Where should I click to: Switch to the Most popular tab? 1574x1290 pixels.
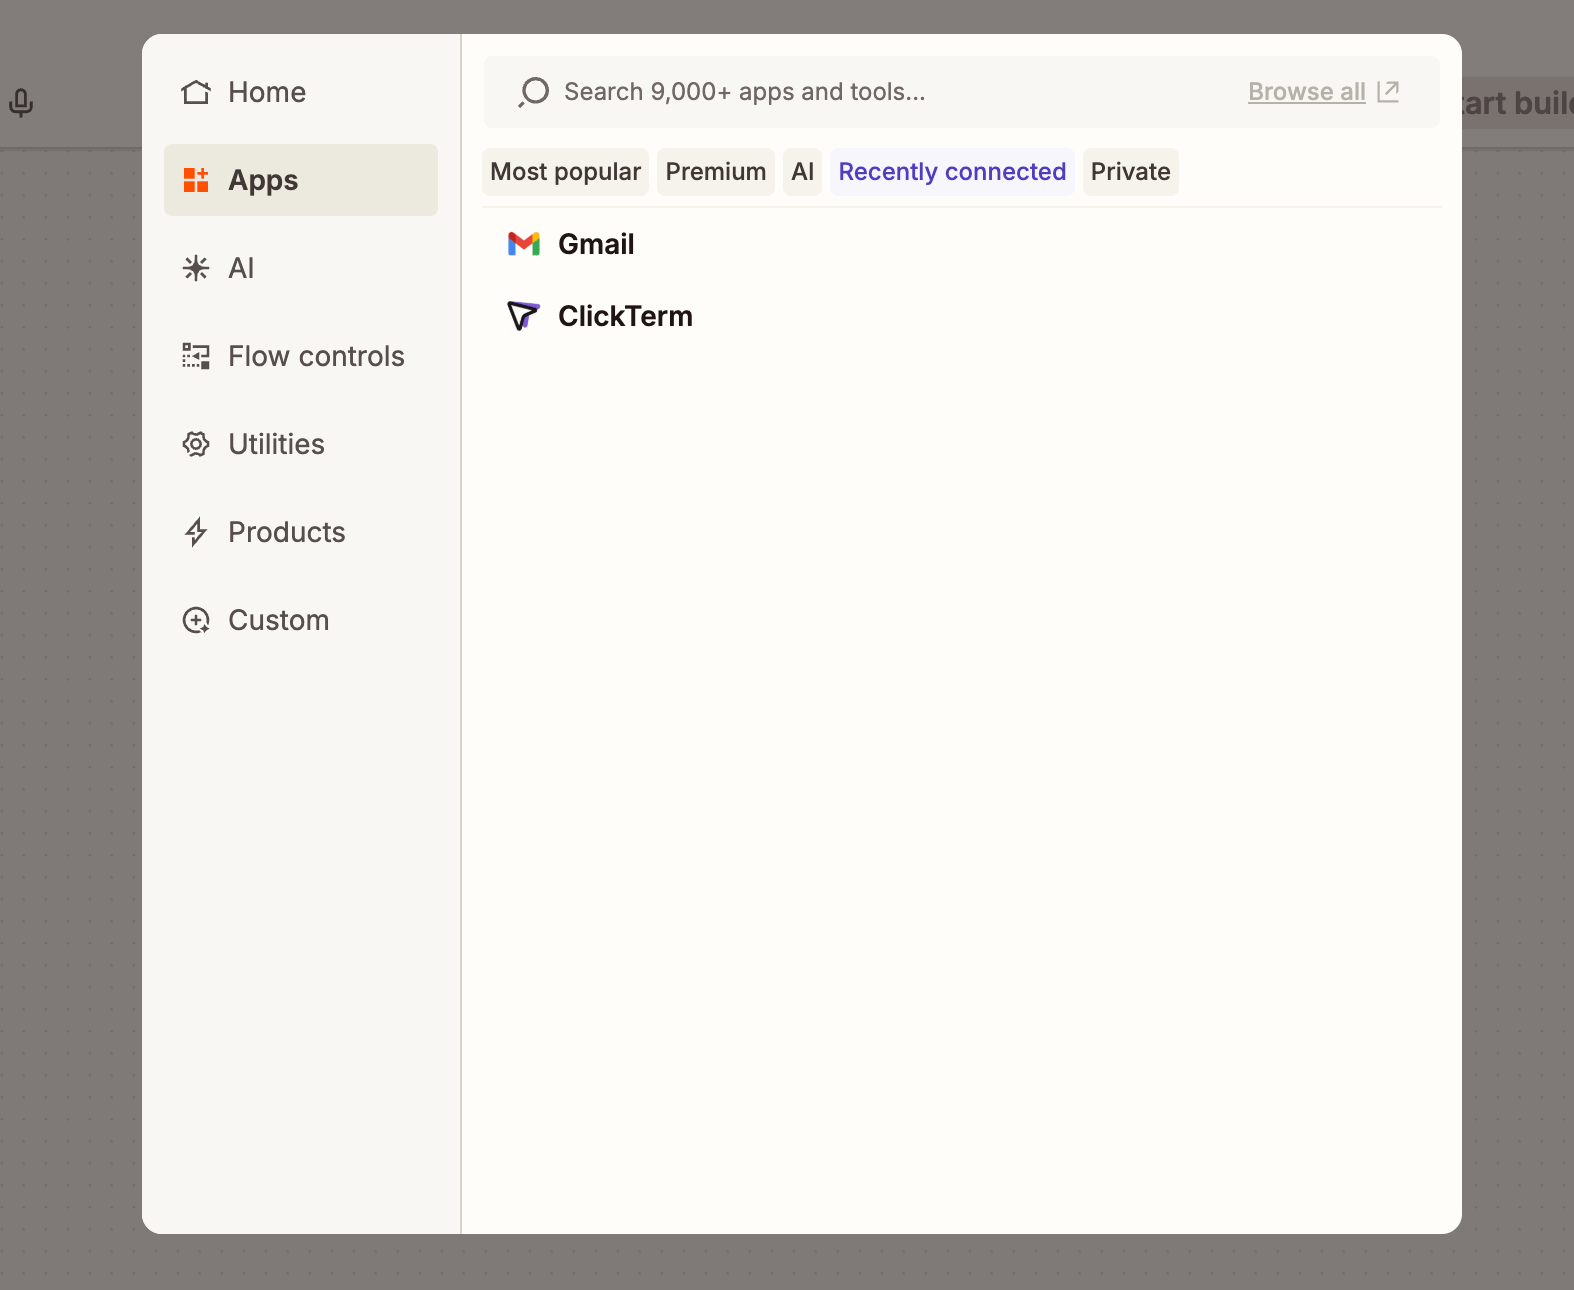point(565,172)
